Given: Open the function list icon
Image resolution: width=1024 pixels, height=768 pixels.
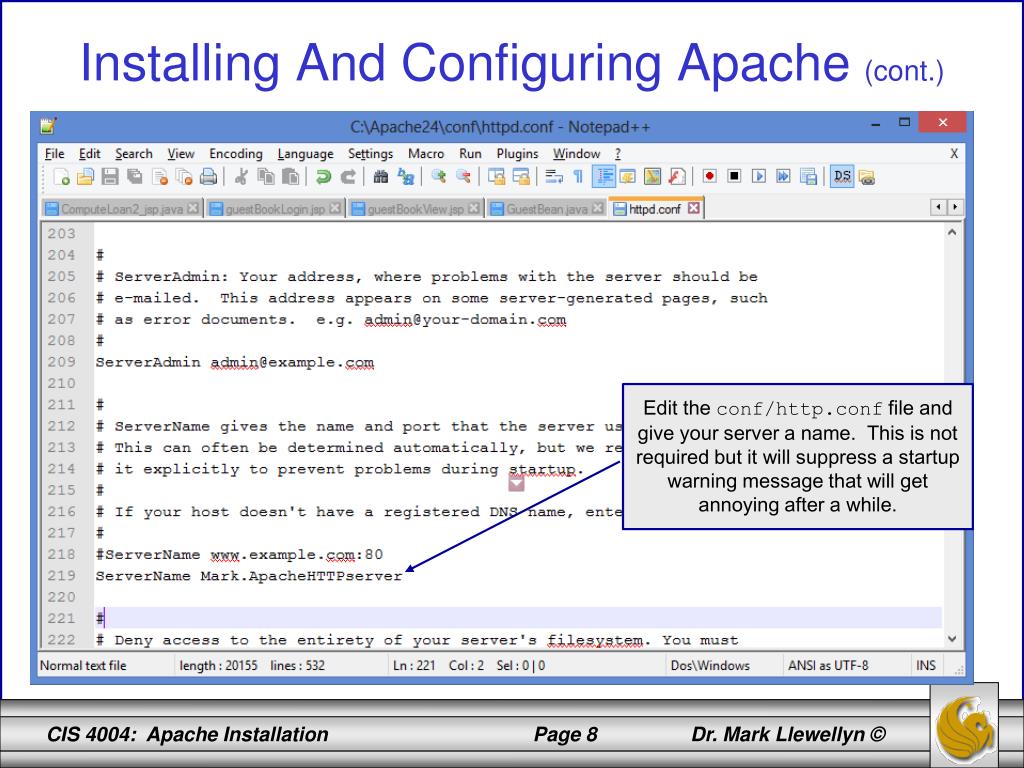Looking at the screenshot, I should click(x=677, y=176).
